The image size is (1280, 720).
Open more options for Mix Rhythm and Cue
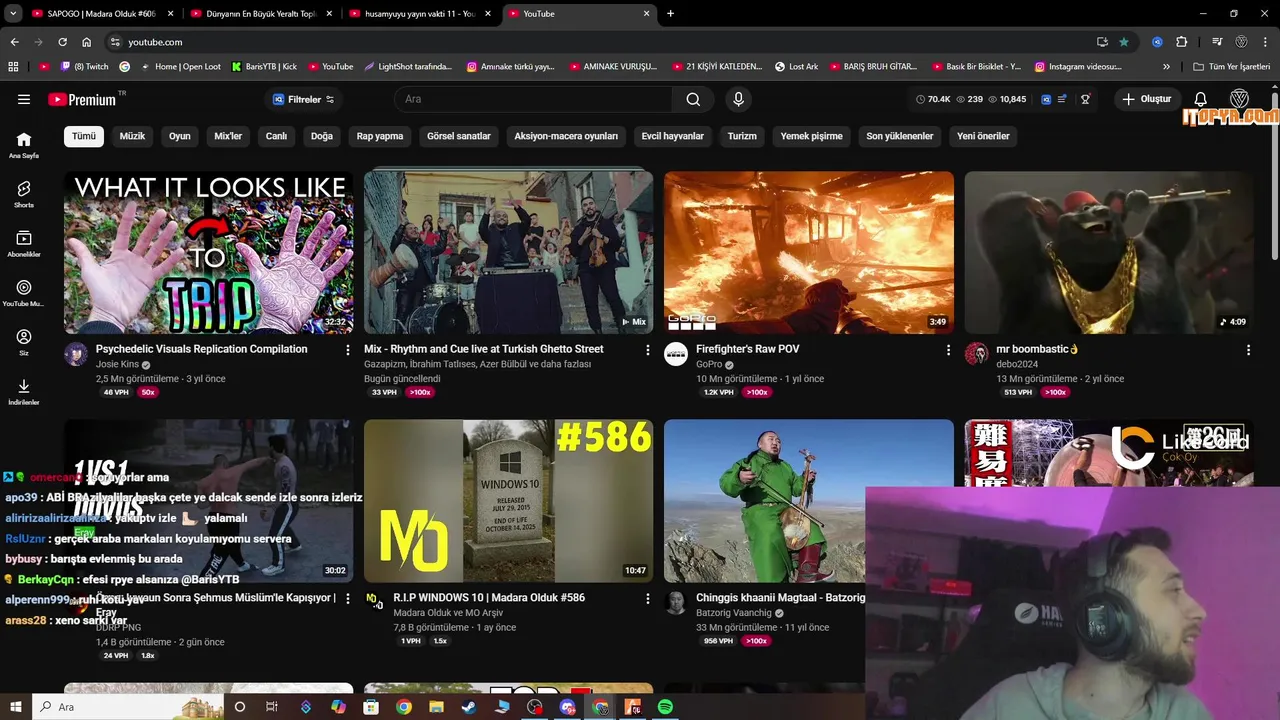(x=647, y=350)
